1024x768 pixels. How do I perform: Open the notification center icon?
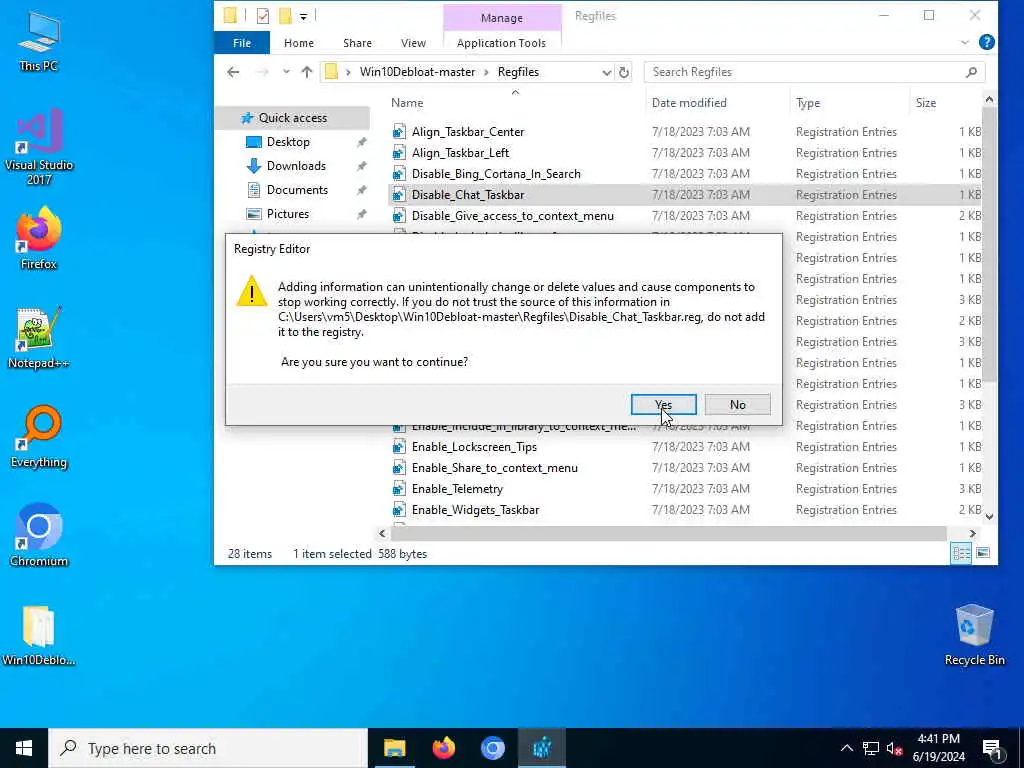click(x=991, y=748)
